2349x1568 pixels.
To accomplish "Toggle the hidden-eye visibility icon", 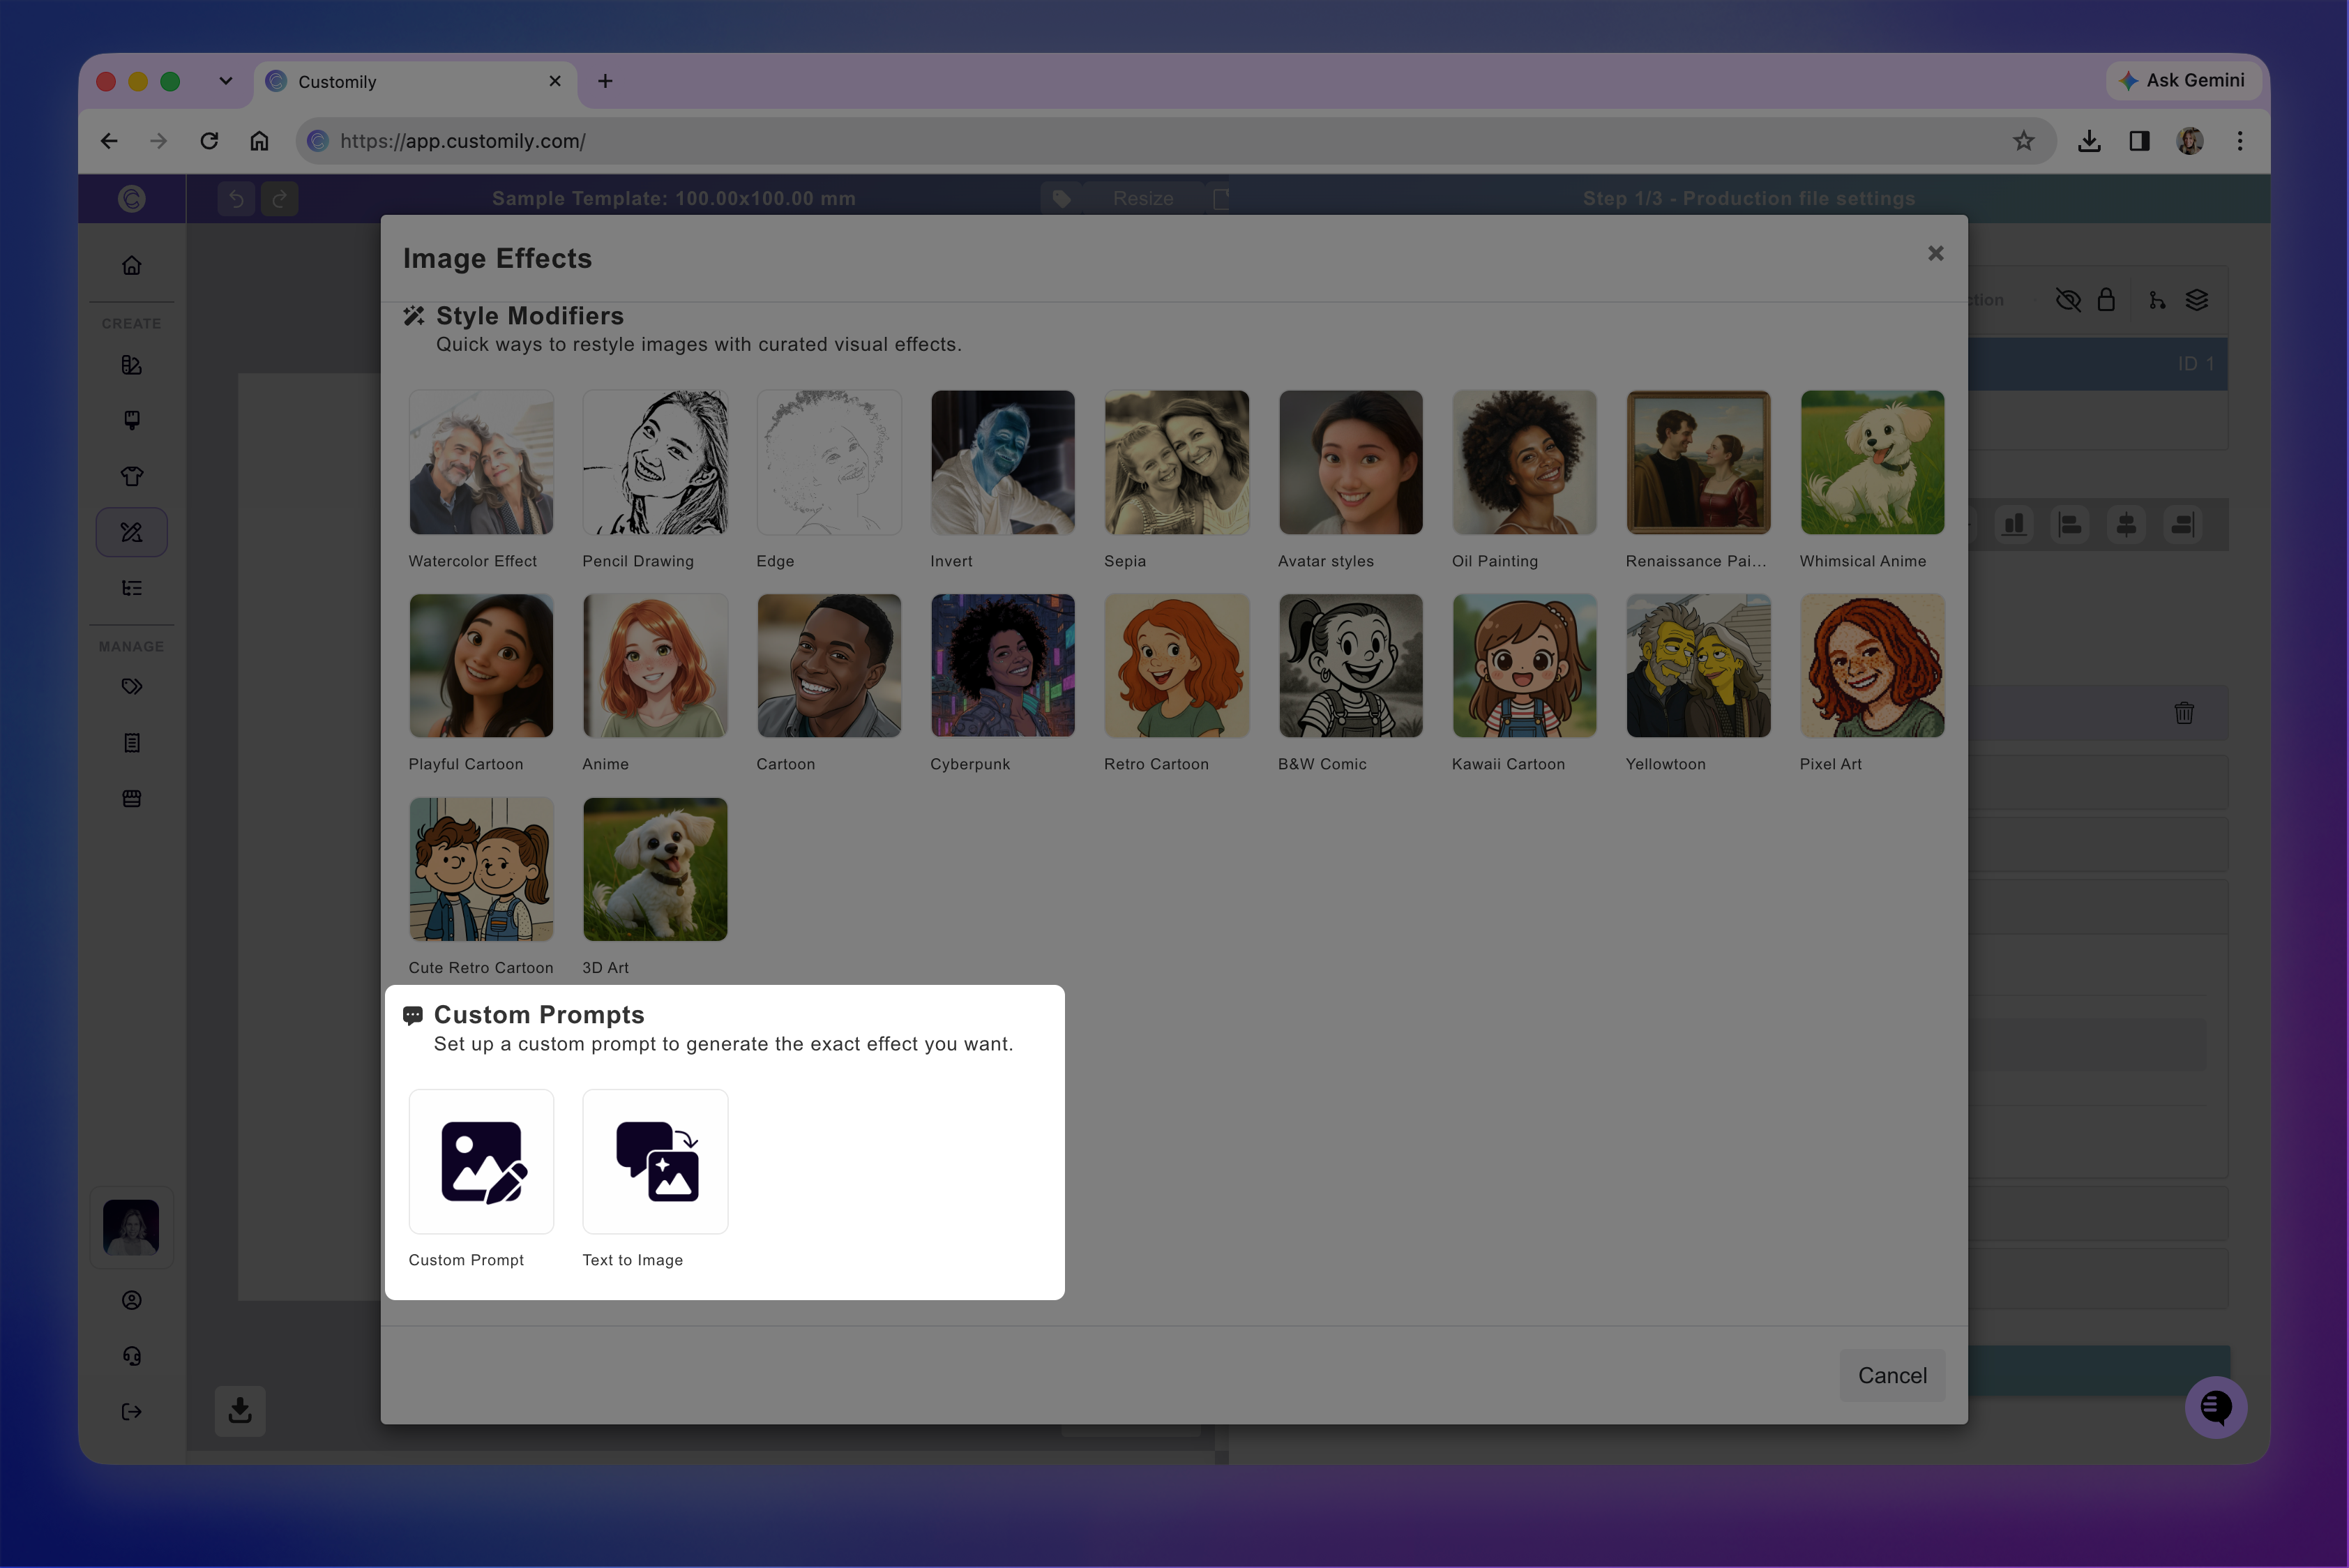I will (2068, 300).
